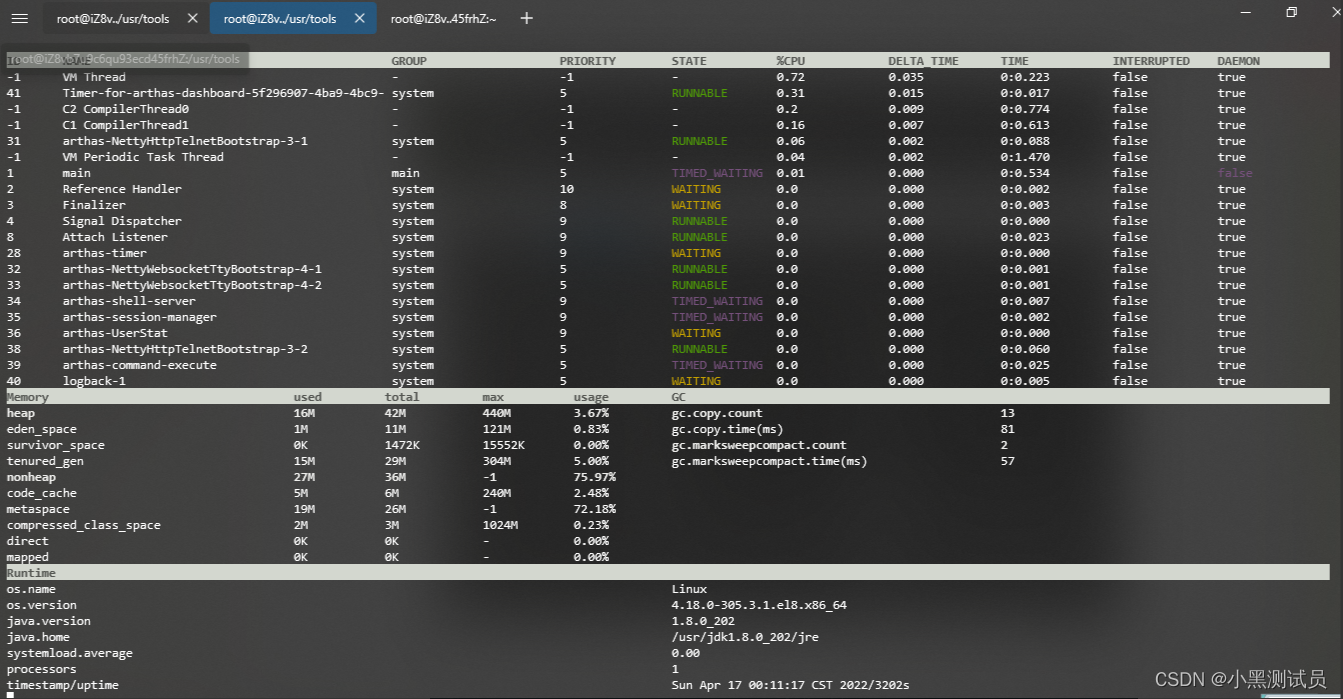Click nonheap usage value 75.97%
The height and width of the screenshot is (699, 1343).
point(595,477)
